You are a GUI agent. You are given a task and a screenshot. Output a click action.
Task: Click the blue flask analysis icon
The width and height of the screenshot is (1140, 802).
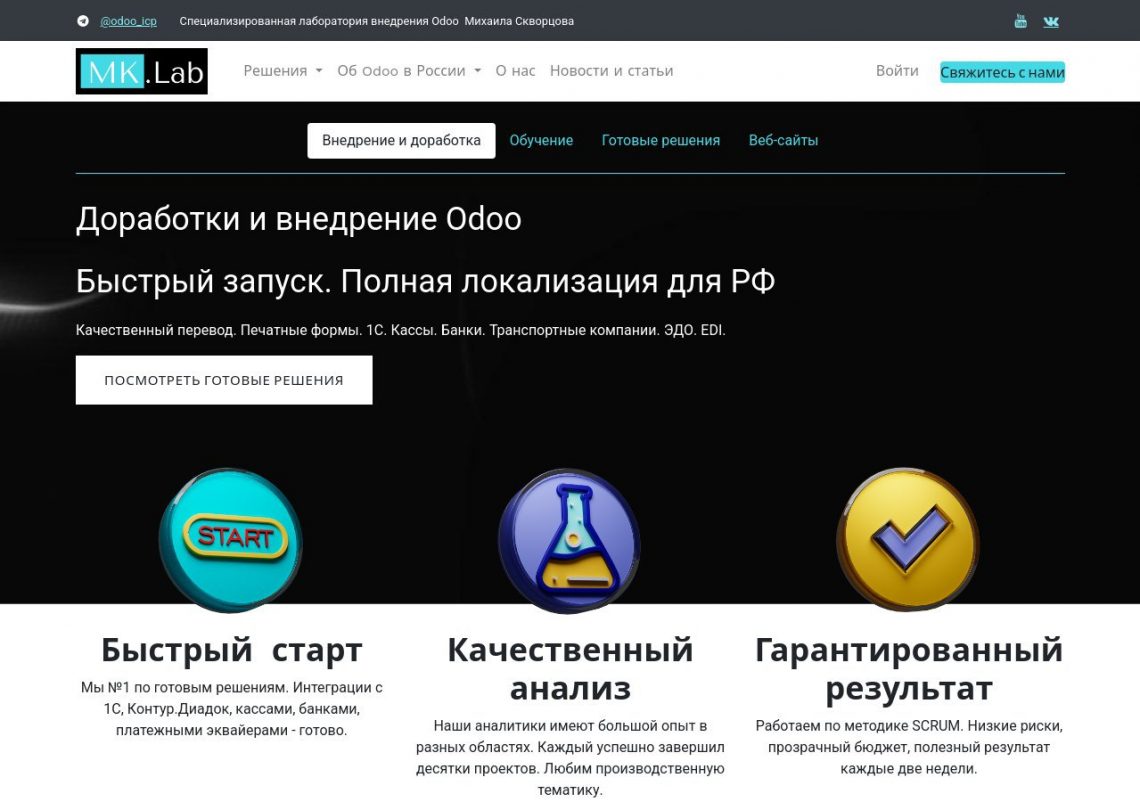pos(569,540)
